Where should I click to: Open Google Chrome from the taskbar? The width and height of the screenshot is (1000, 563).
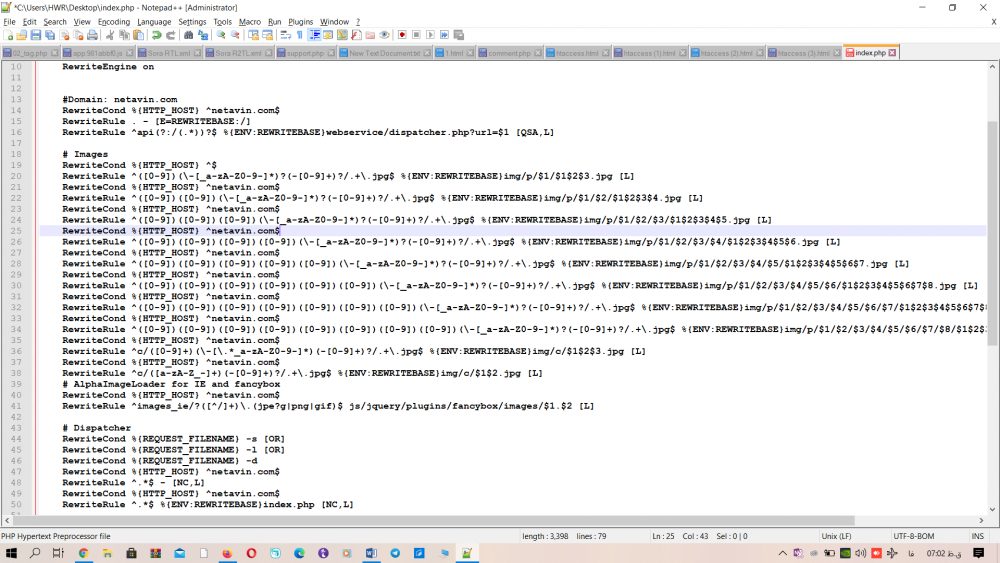[x=83, y=553]
